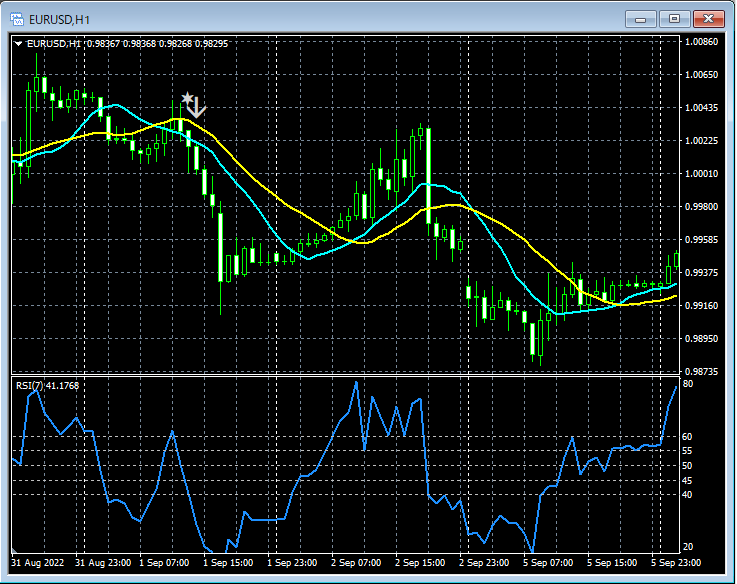Click the 5 Sep 23:00 time axis label

point(676,563)
